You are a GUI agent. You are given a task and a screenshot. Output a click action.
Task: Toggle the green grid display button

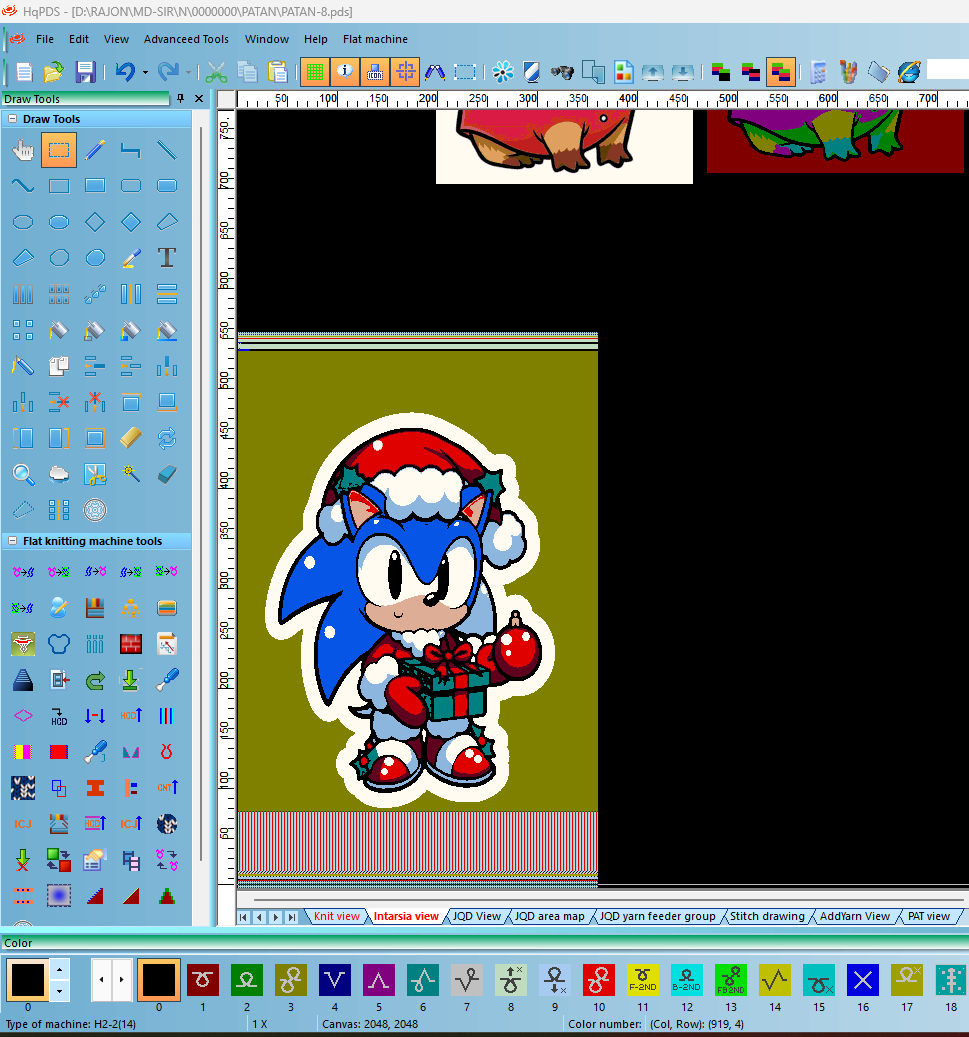[x=315, y=72]
